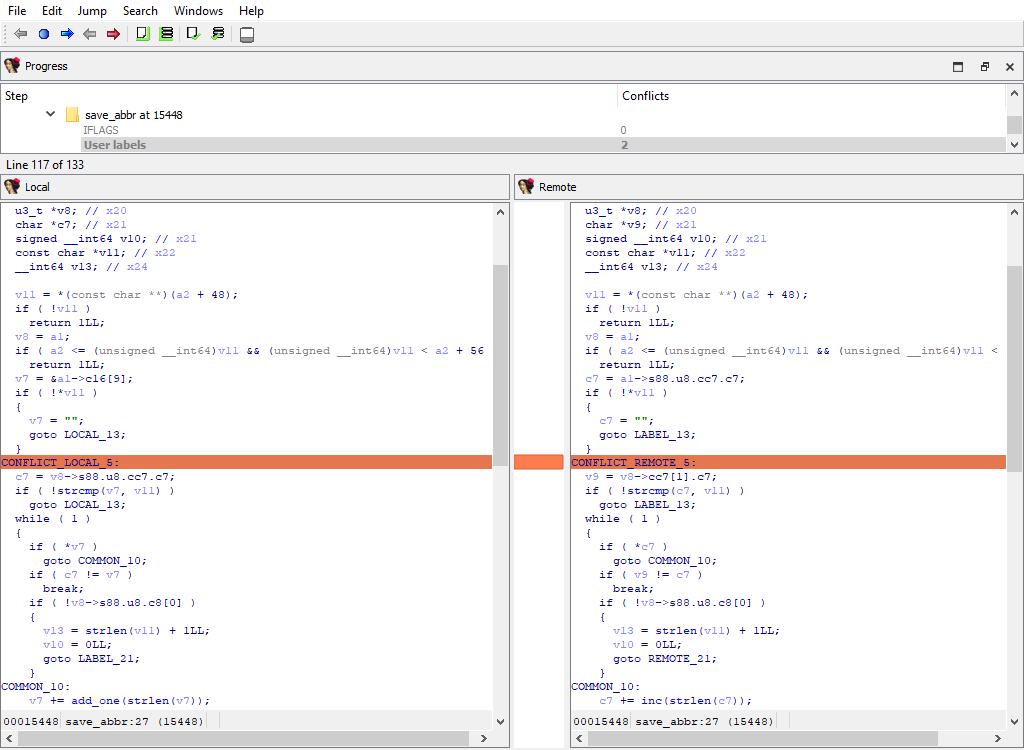Select the User labels step row

[x=114, y=145]
